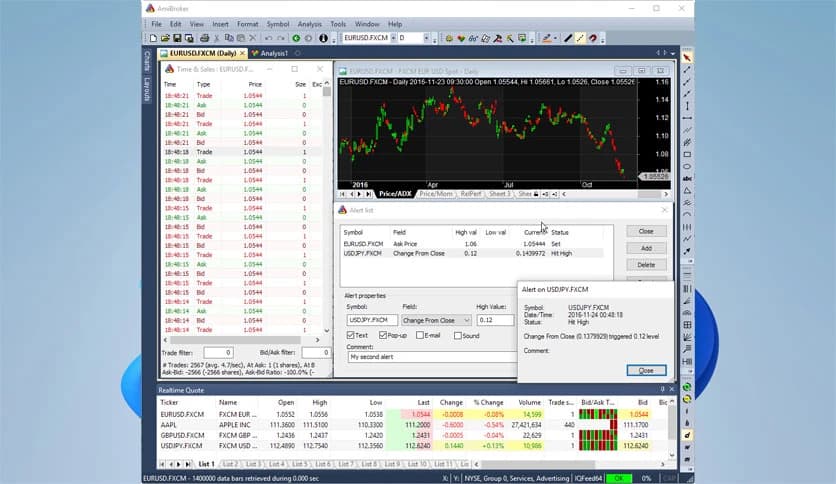Screen dimensions: 836x484
Task: Select the vertical line drawing tool
Action: (x=687, y=106)
